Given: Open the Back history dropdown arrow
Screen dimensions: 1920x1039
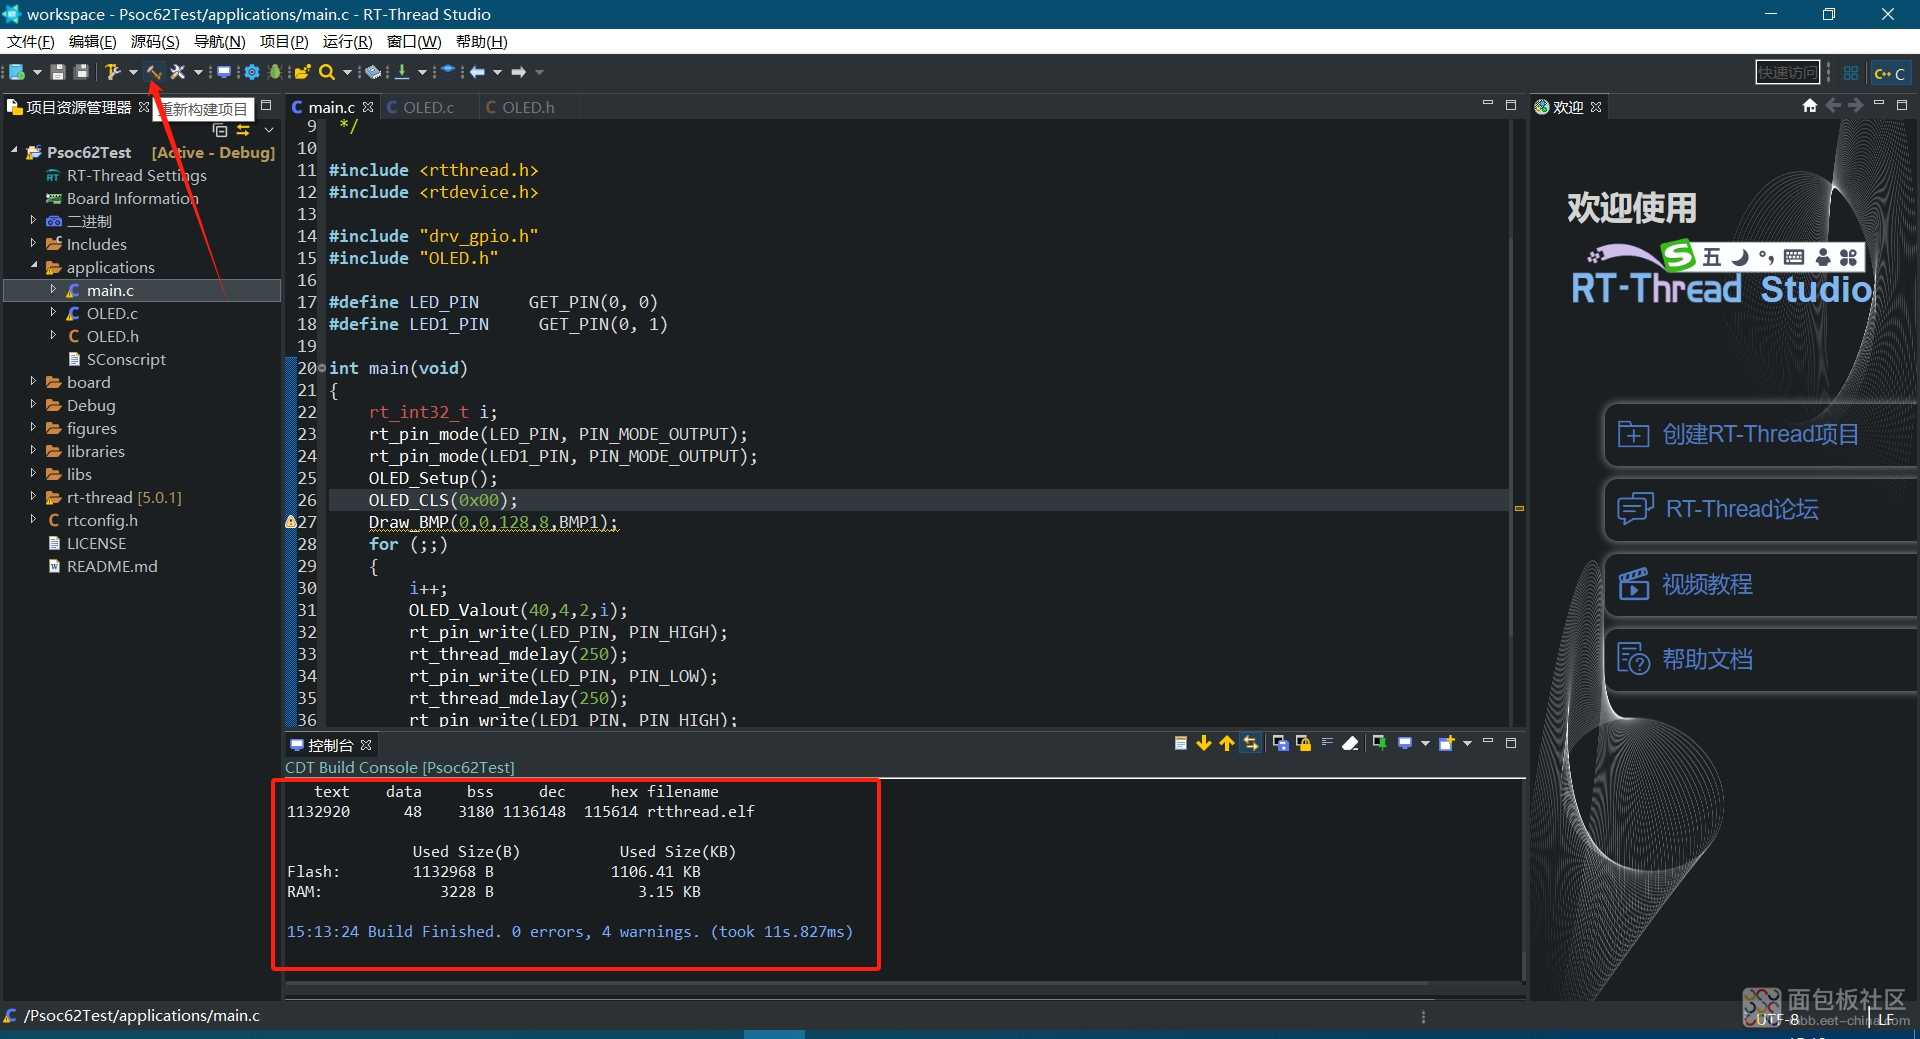Looking at the screenshot, I should coord(497,72).
